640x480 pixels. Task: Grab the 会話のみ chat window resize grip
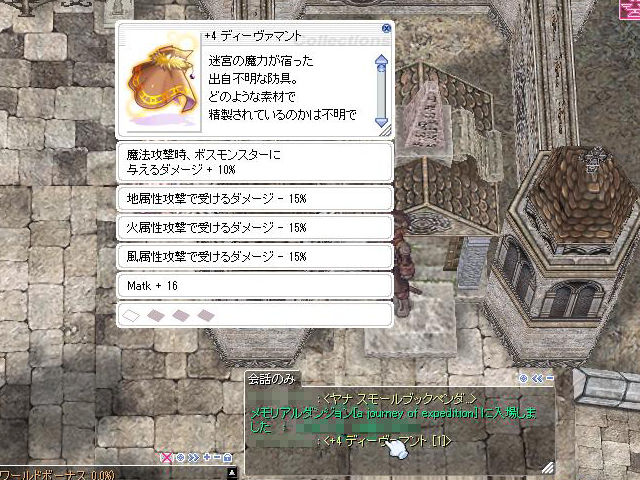click(x=548, y=468)
